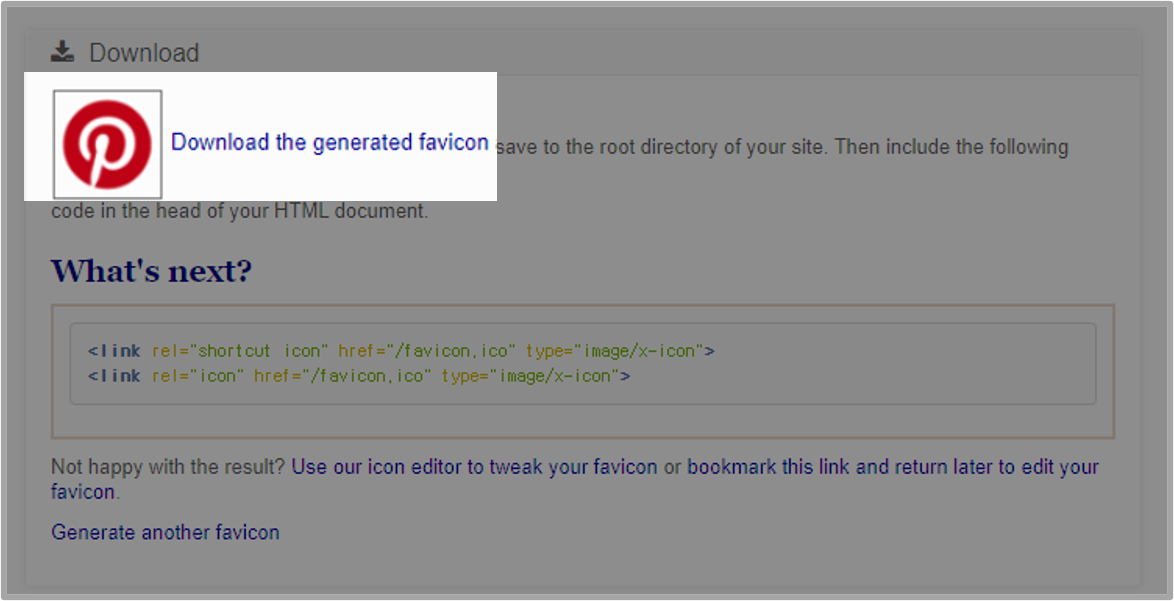Click the 'Not happy with the result?' text
1174x601 pixels.
click(168, 467)
